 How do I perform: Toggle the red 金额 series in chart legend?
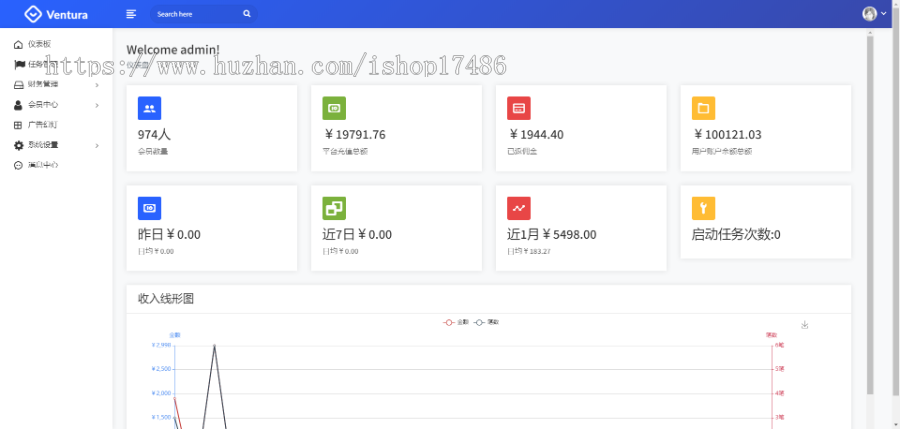tap(455, 322)
